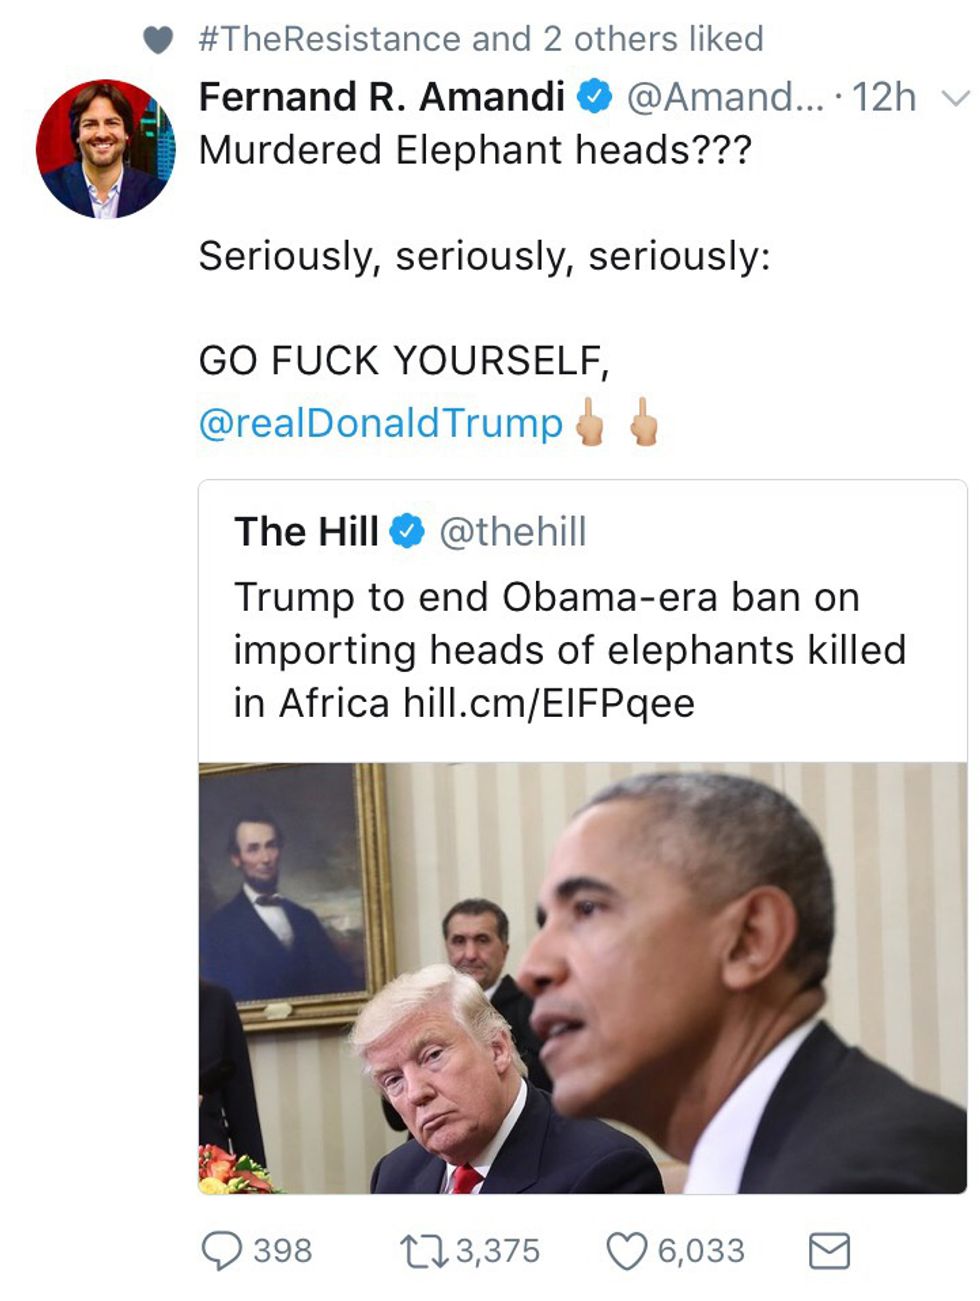Image resolution: width=980 pixels, height=1301 pixels.
Task: Open the tweet options chevron dropdown
Action: [955, 99]
